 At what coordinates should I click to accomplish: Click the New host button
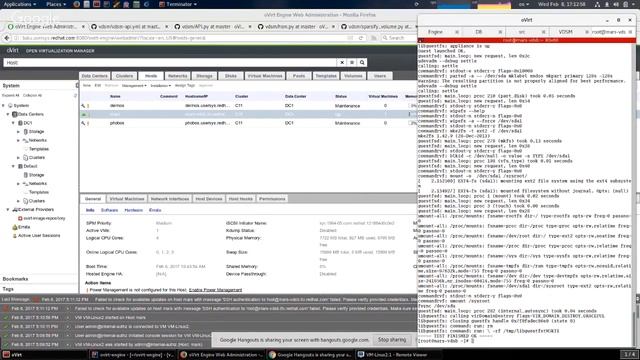pos(87,86)
